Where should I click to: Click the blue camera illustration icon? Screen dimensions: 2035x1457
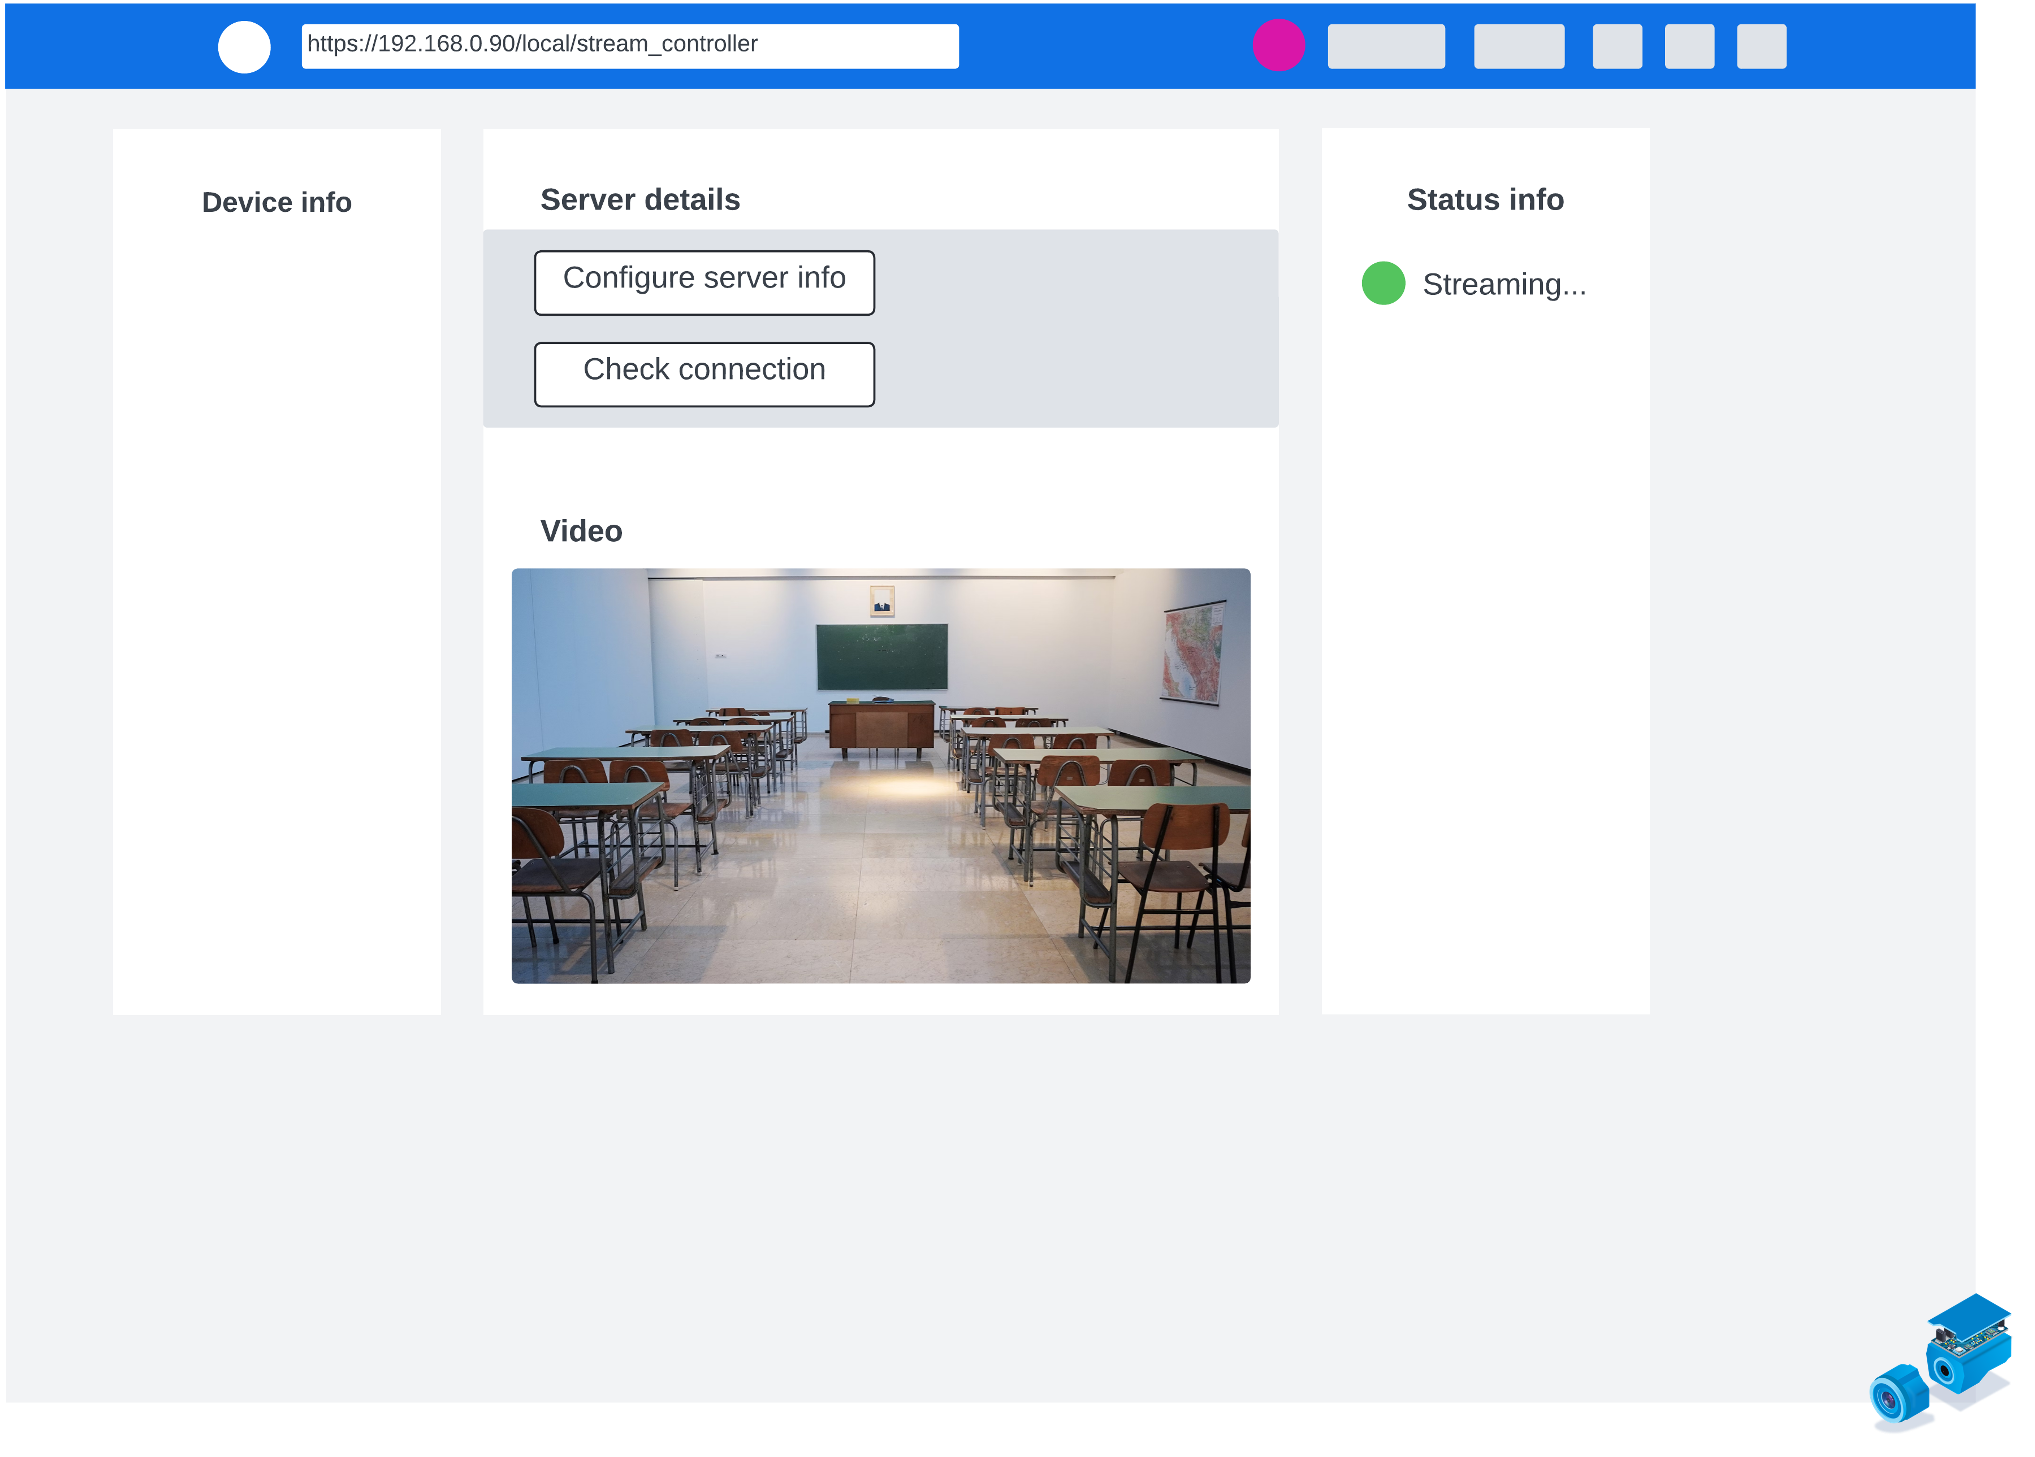point(1941,1363)
